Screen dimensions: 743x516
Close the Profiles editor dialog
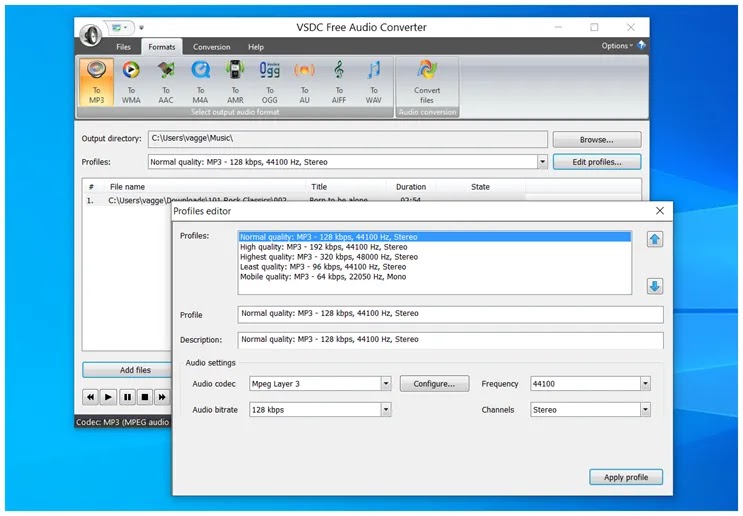click(x=660, y=211)
